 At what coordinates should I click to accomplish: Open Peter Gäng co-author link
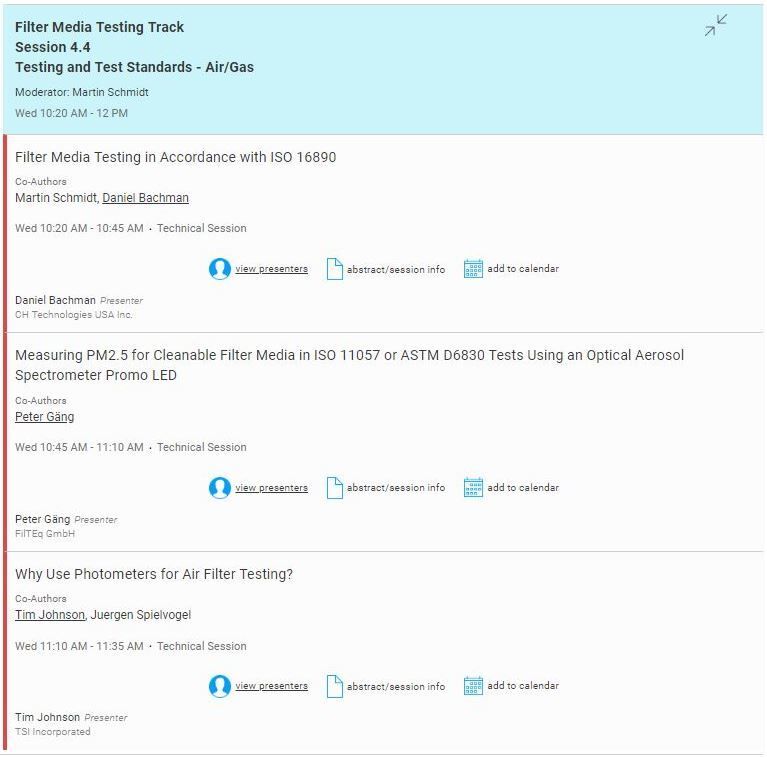pos(44,417)
